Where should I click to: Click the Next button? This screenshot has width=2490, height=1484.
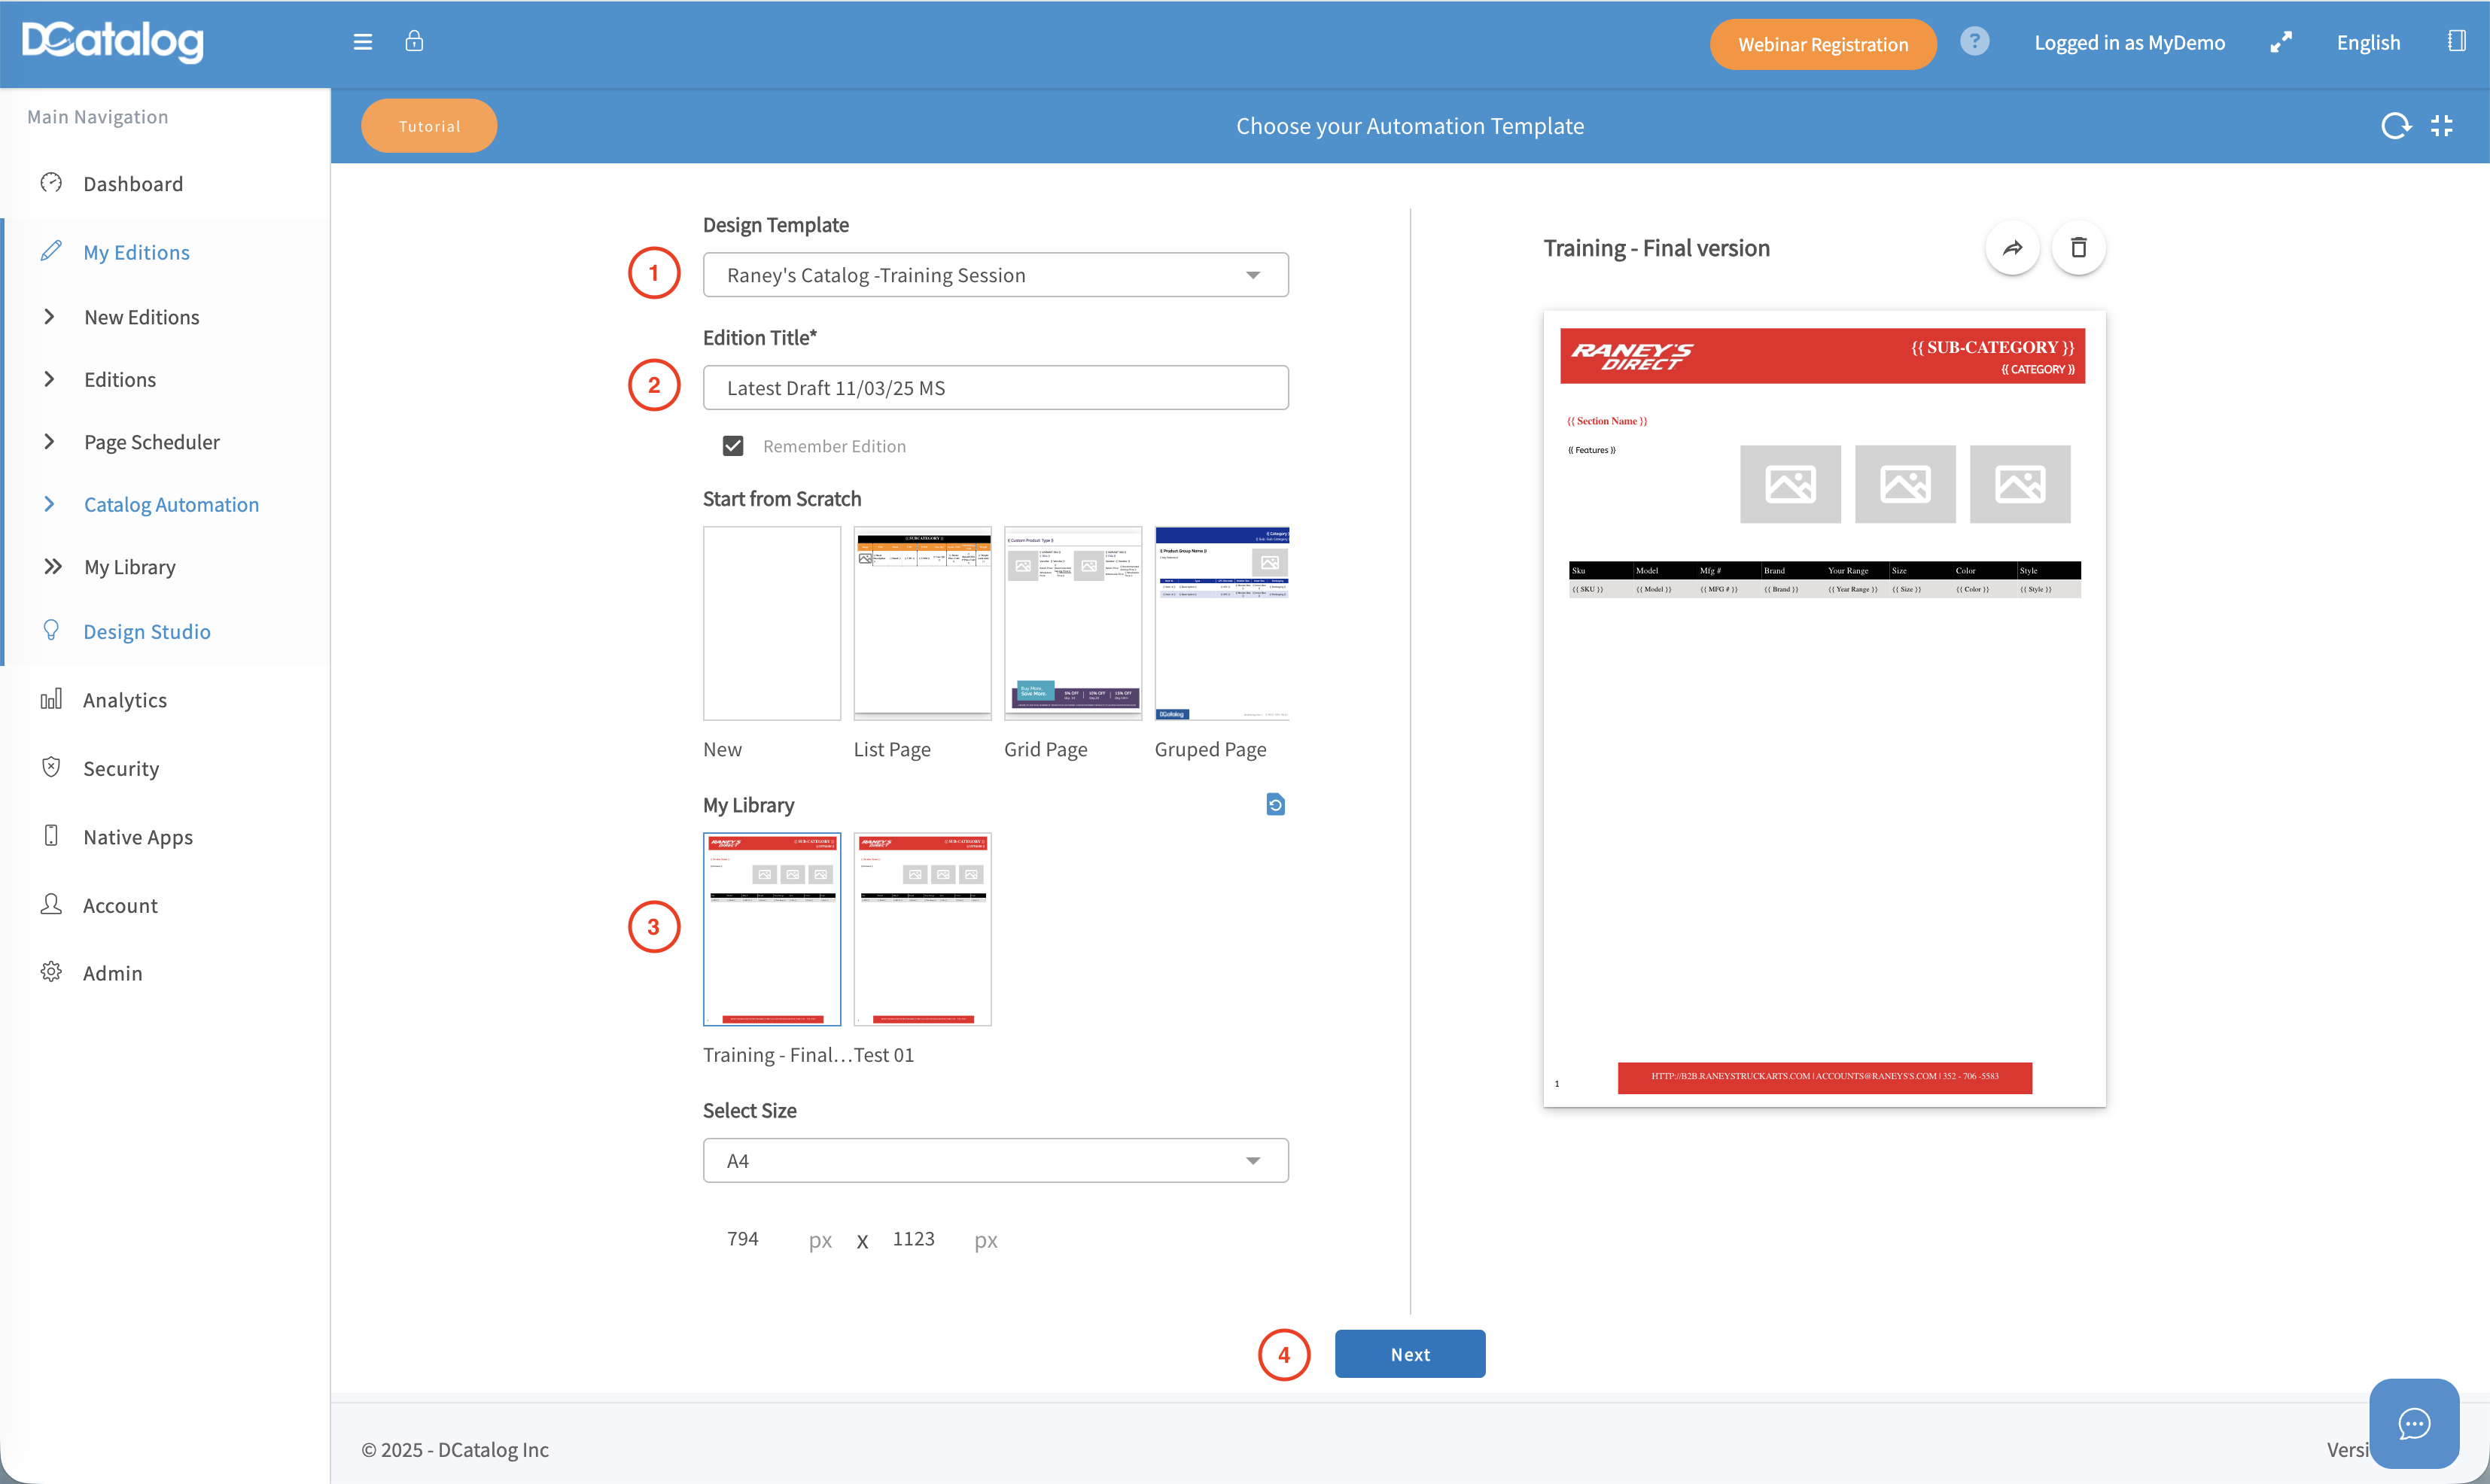click(1409, 1354)
